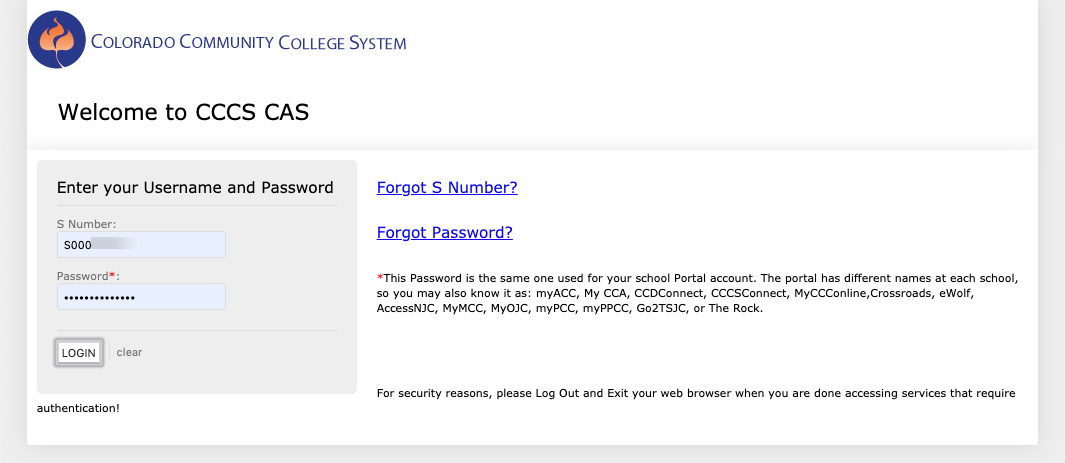1065x463 pixels.
Task: Open the Forgot S Number? link
Action: pos(447,187)
